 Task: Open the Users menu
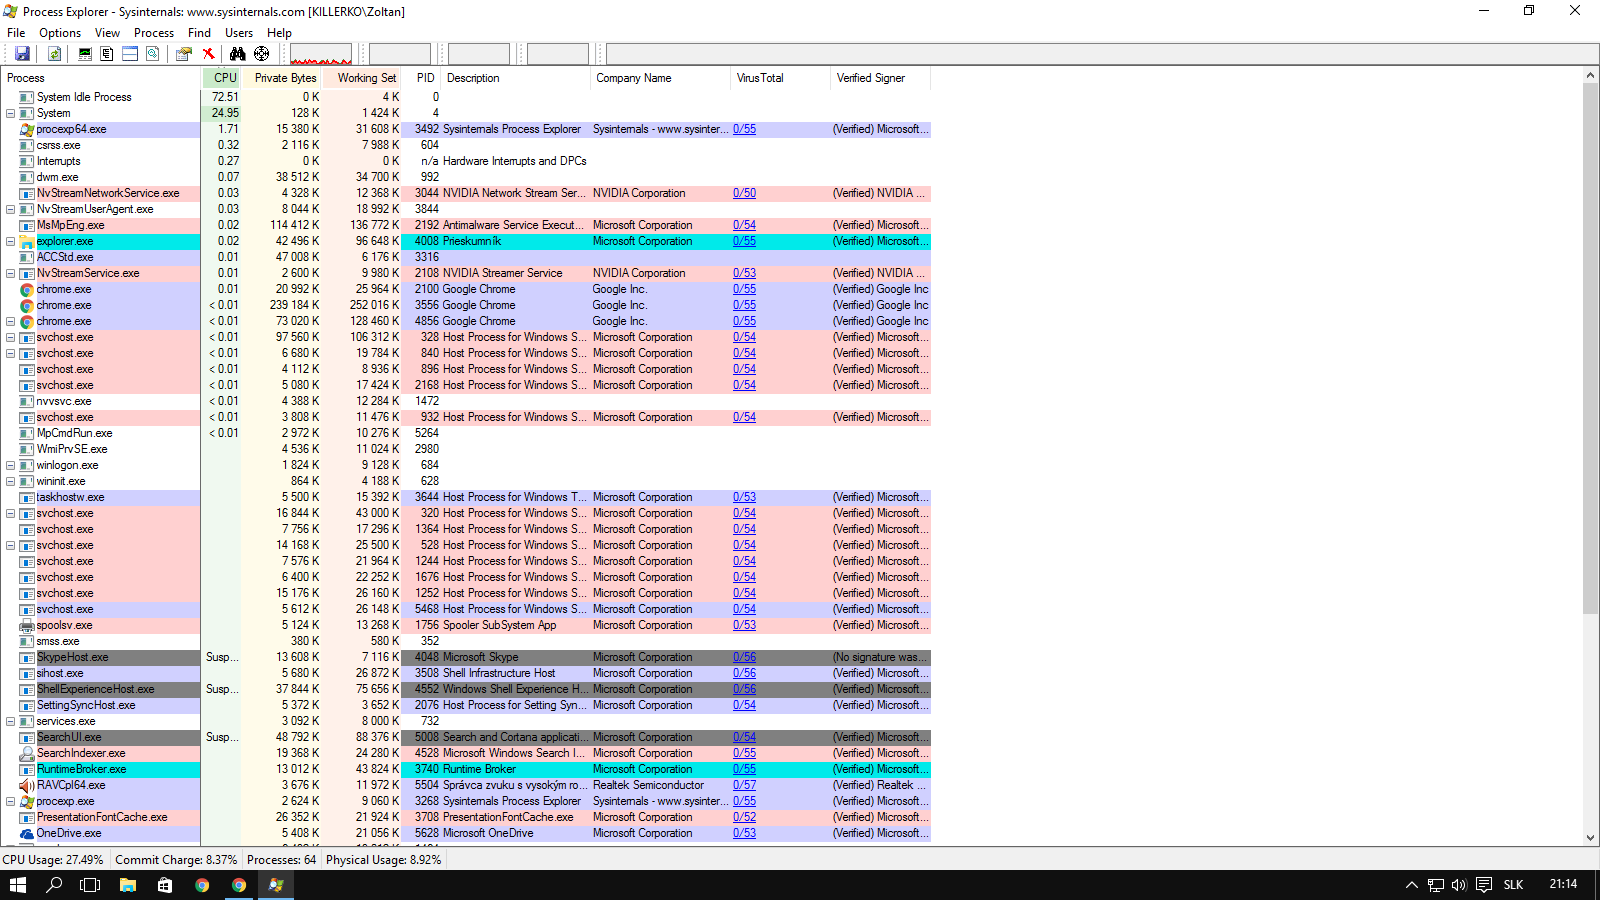[x=239, y=33]
